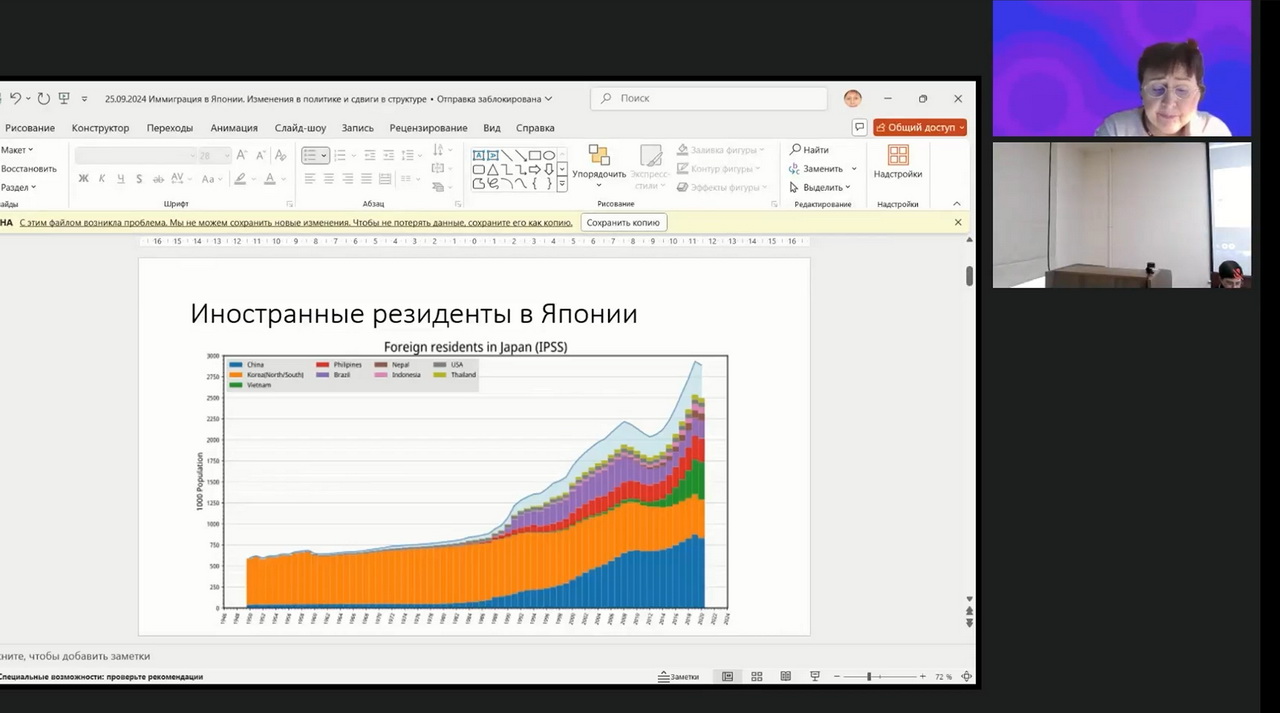Open the comments pane icon
The width and height of the screenshot is (1280, 713).
[859, 127]
